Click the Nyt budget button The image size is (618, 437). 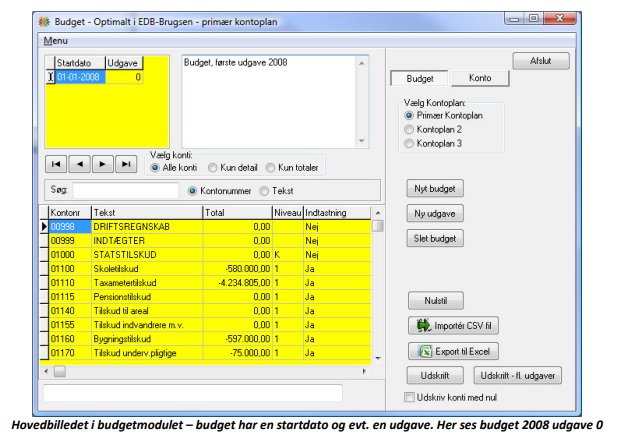[435, 189]
